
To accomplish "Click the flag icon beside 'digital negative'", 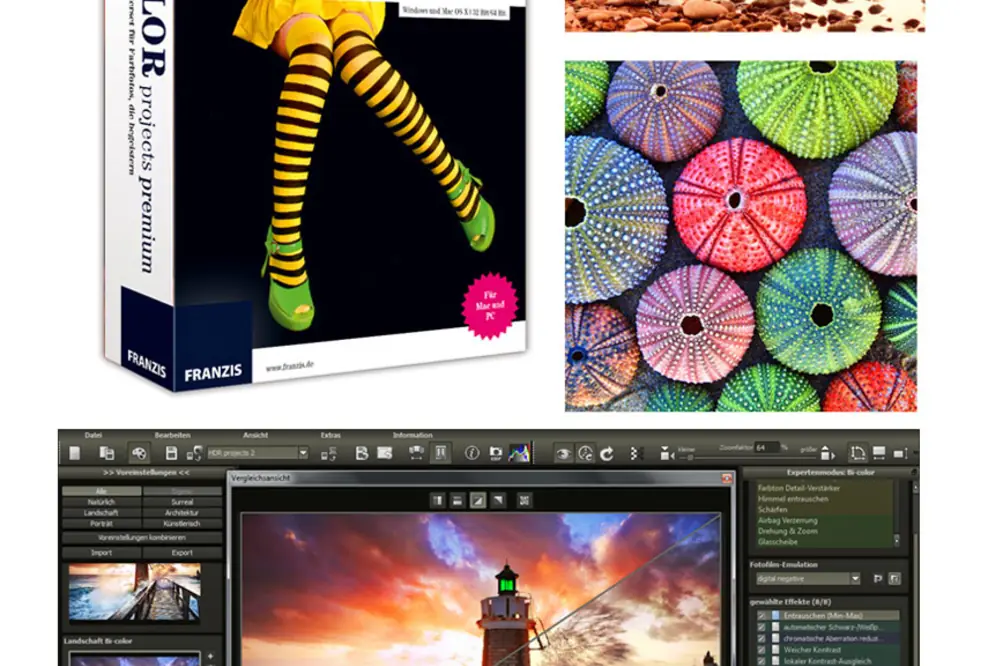I will click(878, 578).
